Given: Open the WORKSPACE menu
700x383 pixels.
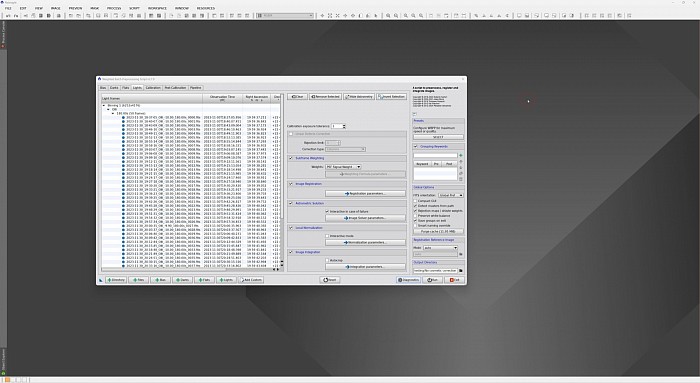Looking at the screenshot, I should point(157,8).
